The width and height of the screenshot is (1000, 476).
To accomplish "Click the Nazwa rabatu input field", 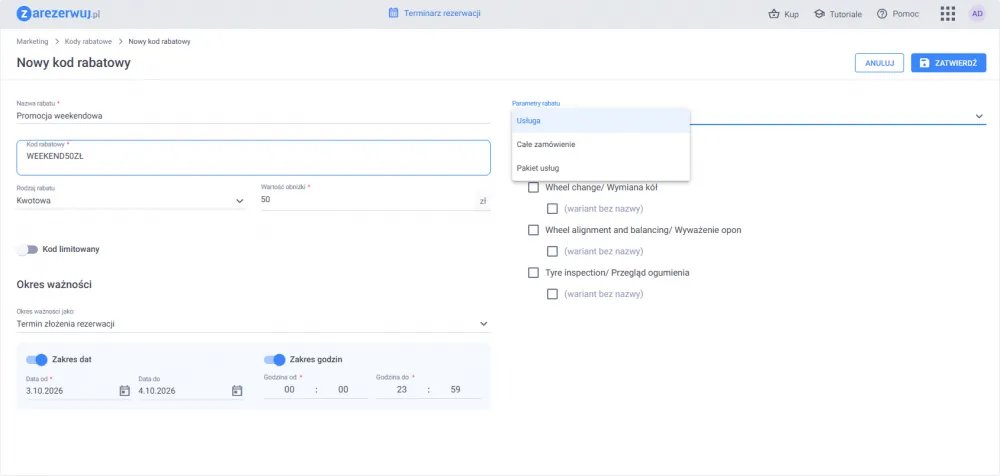I will pos(253,116).
